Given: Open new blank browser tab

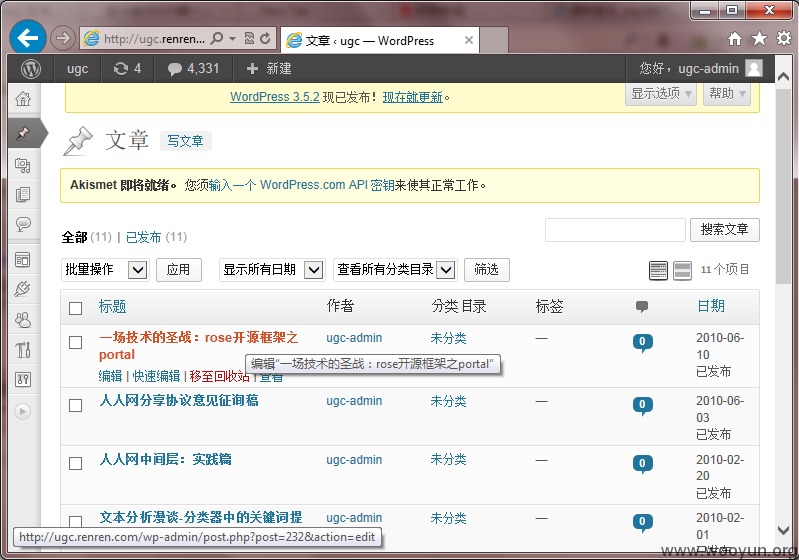Looking at the screenshot, I should [x=494, y=40].
